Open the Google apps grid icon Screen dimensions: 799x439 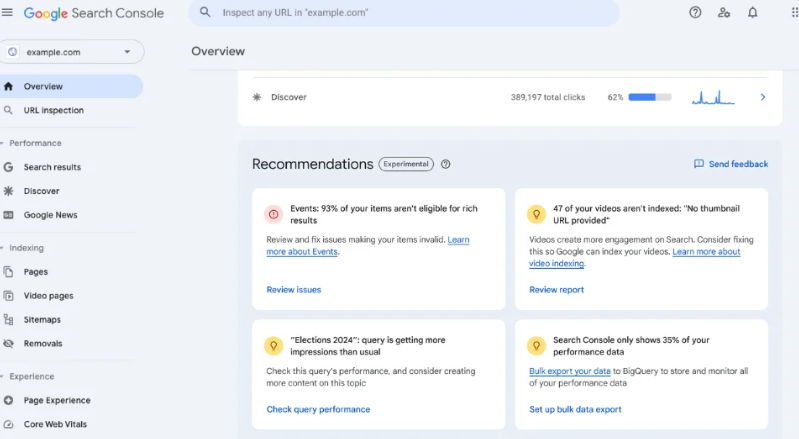[x=794, y=13]
